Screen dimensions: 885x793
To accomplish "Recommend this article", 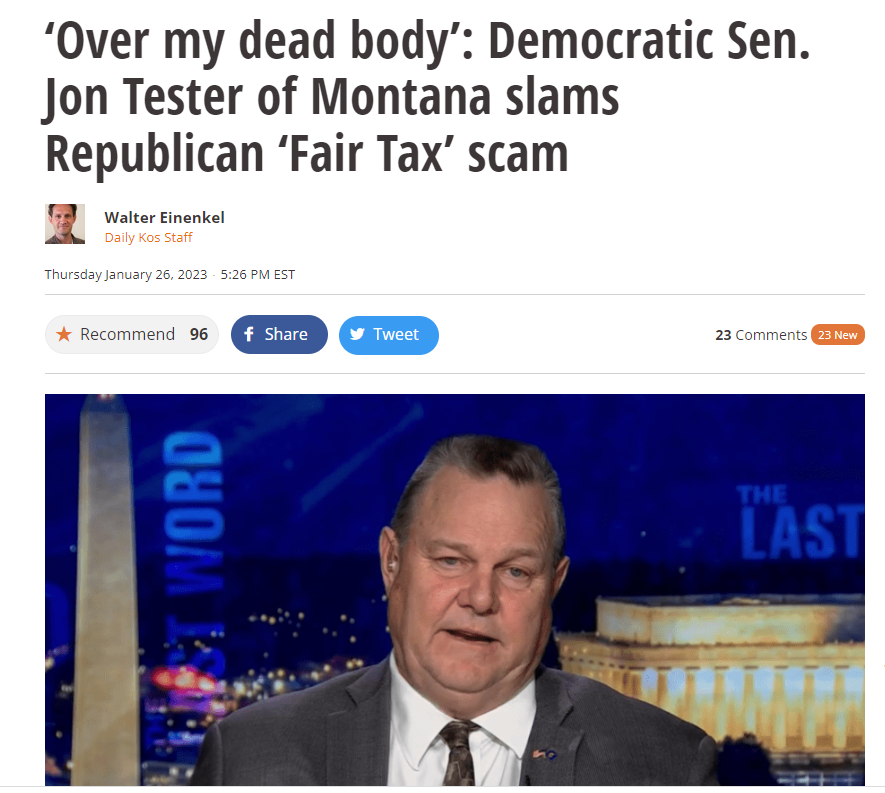I will click(x=132, y=334).
